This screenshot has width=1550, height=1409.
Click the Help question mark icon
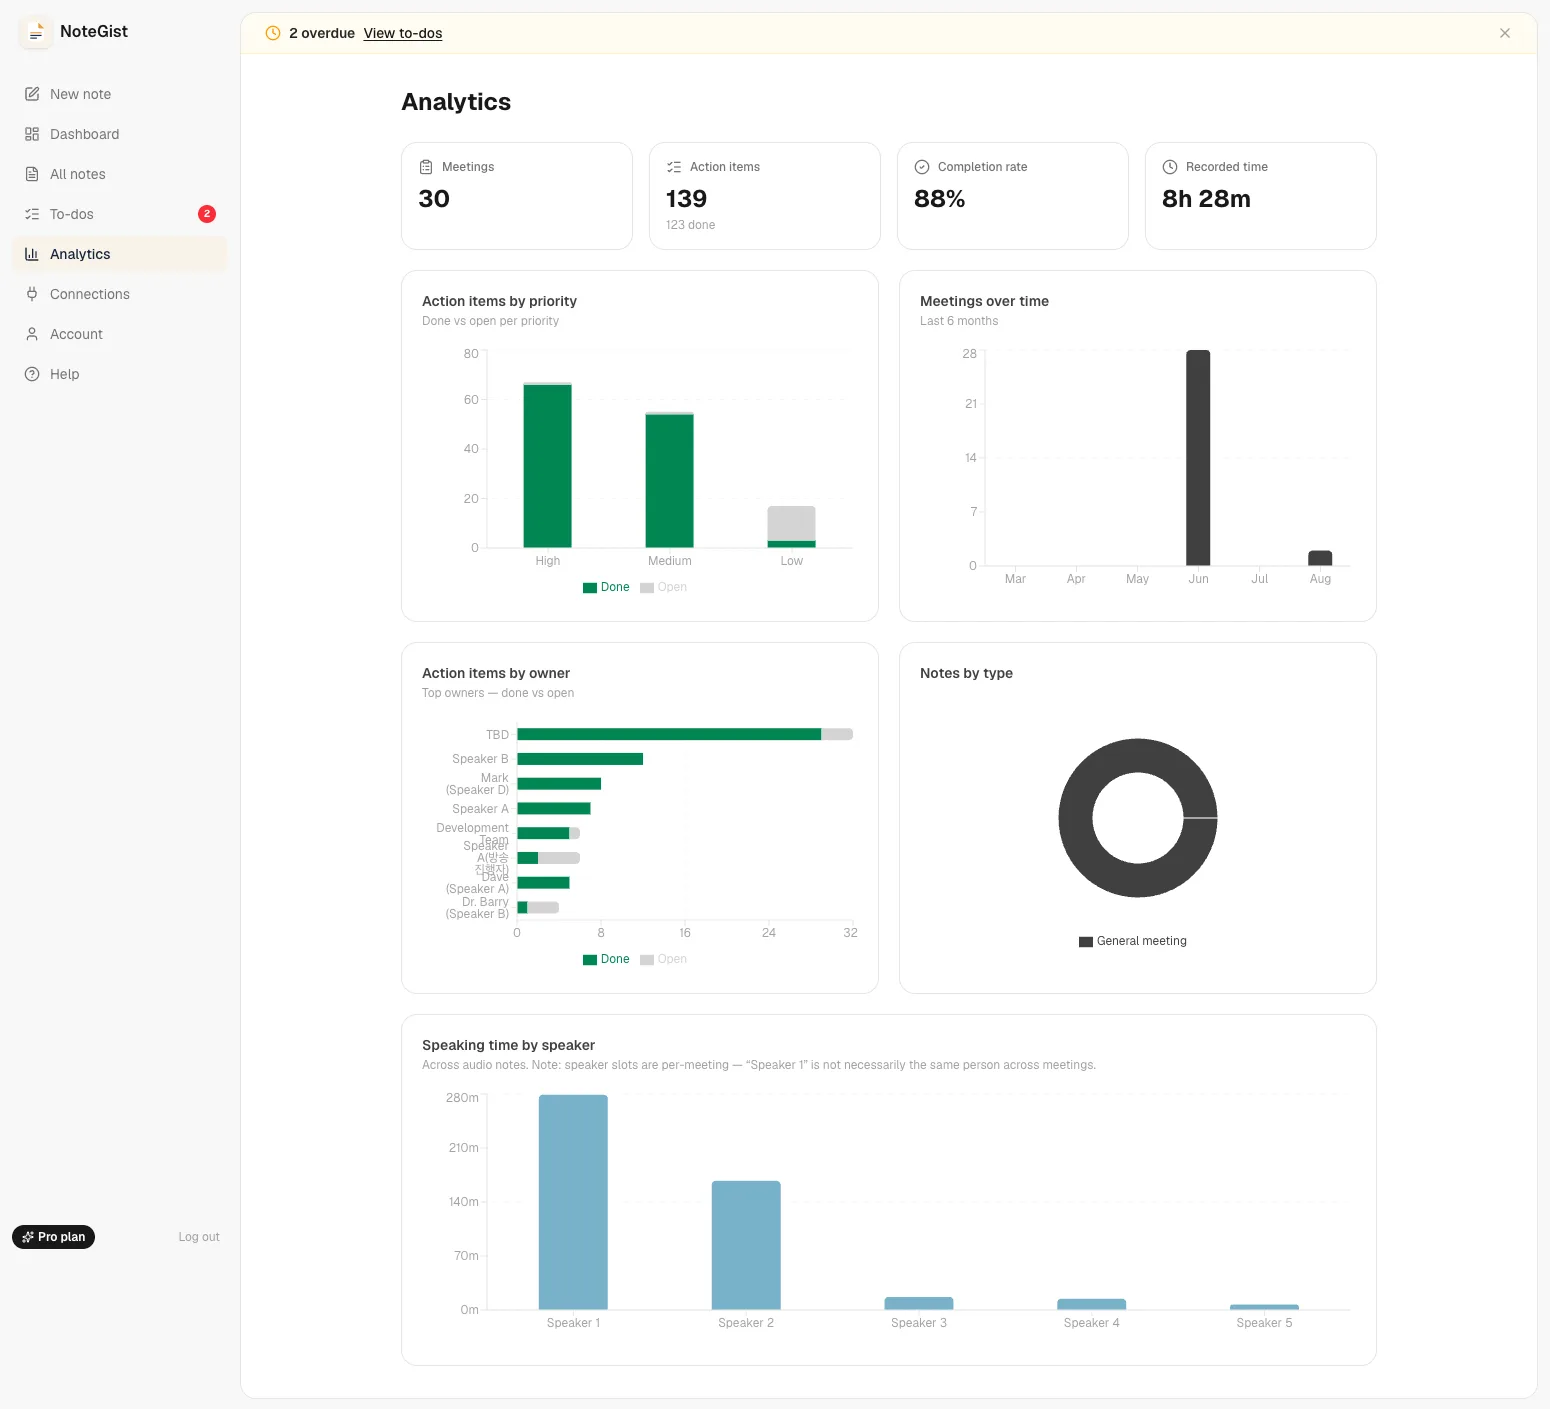point(32,374)
